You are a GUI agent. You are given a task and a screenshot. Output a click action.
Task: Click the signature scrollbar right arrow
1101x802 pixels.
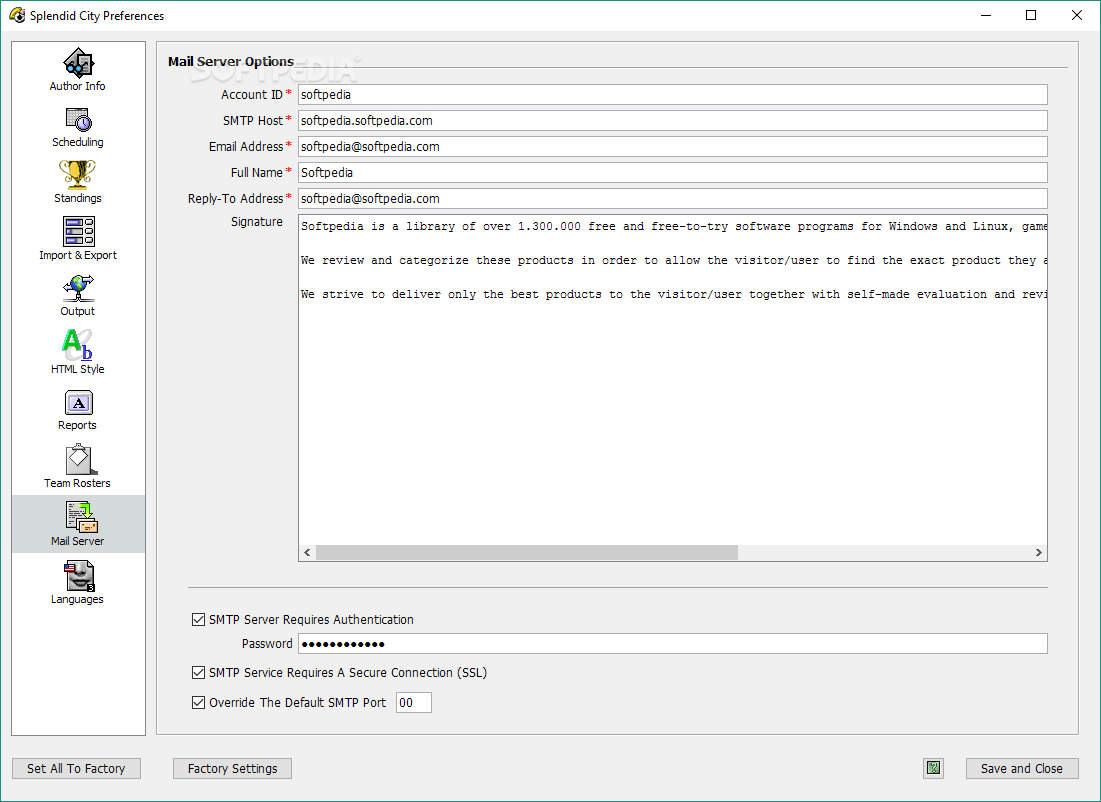tap(1039, 553)
